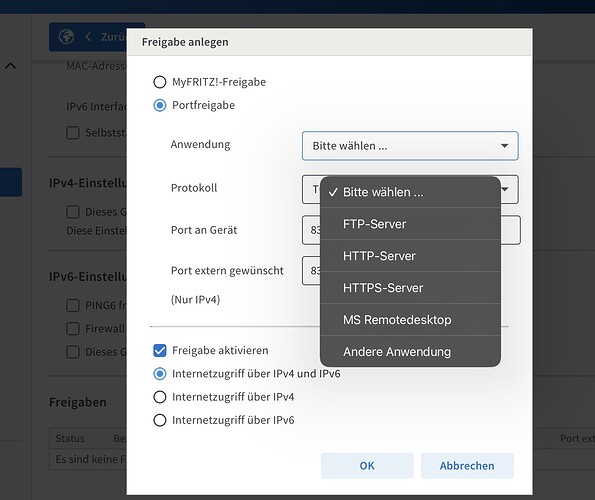Click the 'Port an Gerät' label
The height and width of the screenshot is (500, 595).
pos(204,230)
